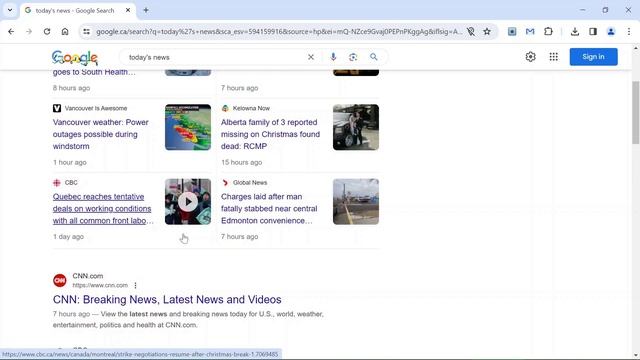
Task: Sign in to Google
Action: tap(593, 57)
